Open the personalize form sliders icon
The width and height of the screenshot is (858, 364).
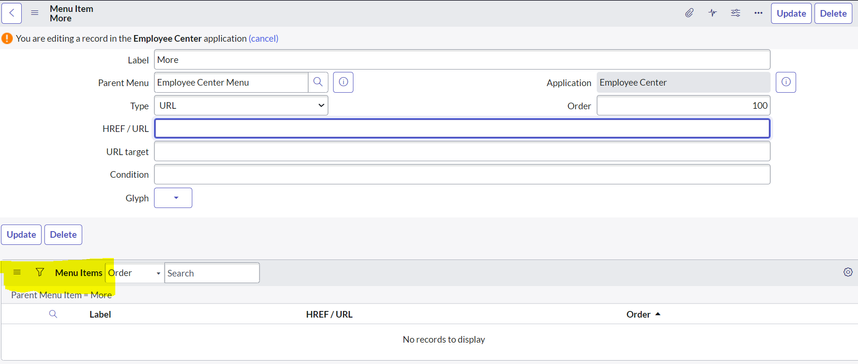pyautogui.click(x=735, y=13)
